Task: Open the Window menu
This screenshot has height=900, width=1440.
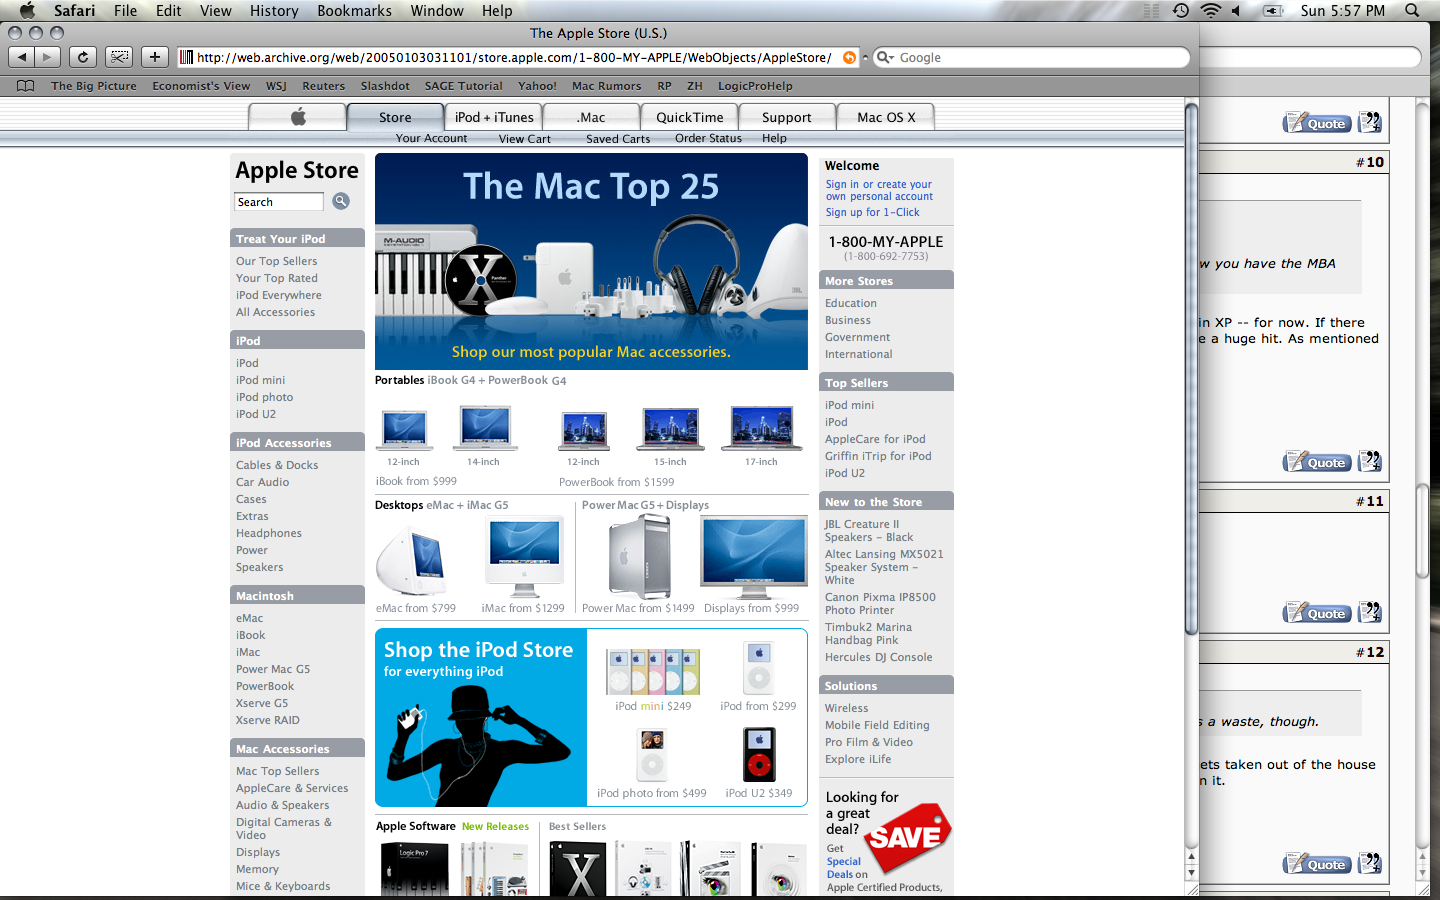Action: click(x=437, y=11)
